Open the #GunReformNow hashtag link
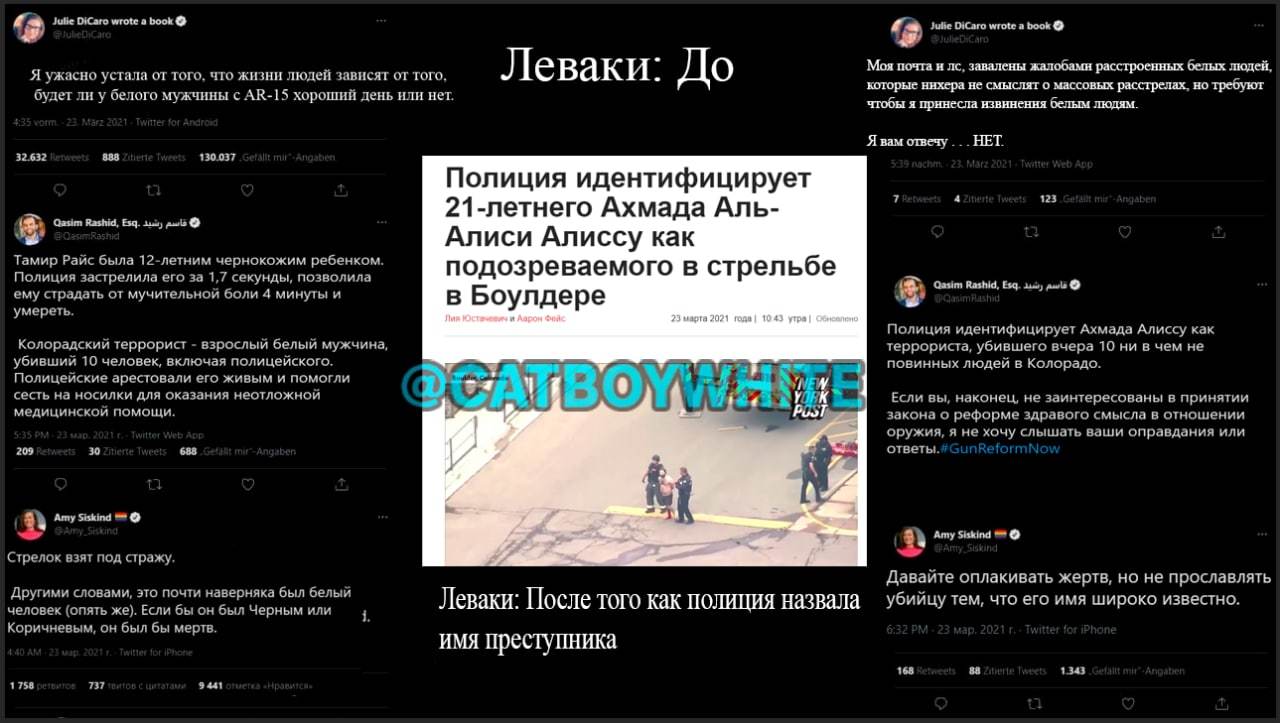1280x723 pixels. pos(1000,449)
